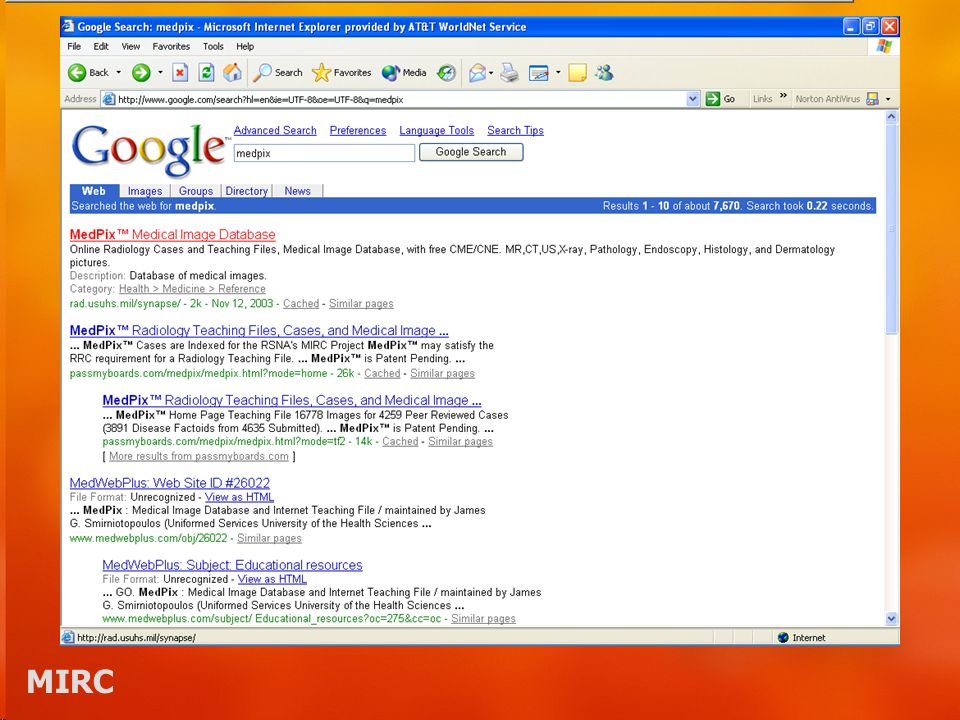Image resolution: width=960 pixels, height=720 pixels.
Task: Expand the Mail button dropdown arrow
Action: [x=491, y=73]
